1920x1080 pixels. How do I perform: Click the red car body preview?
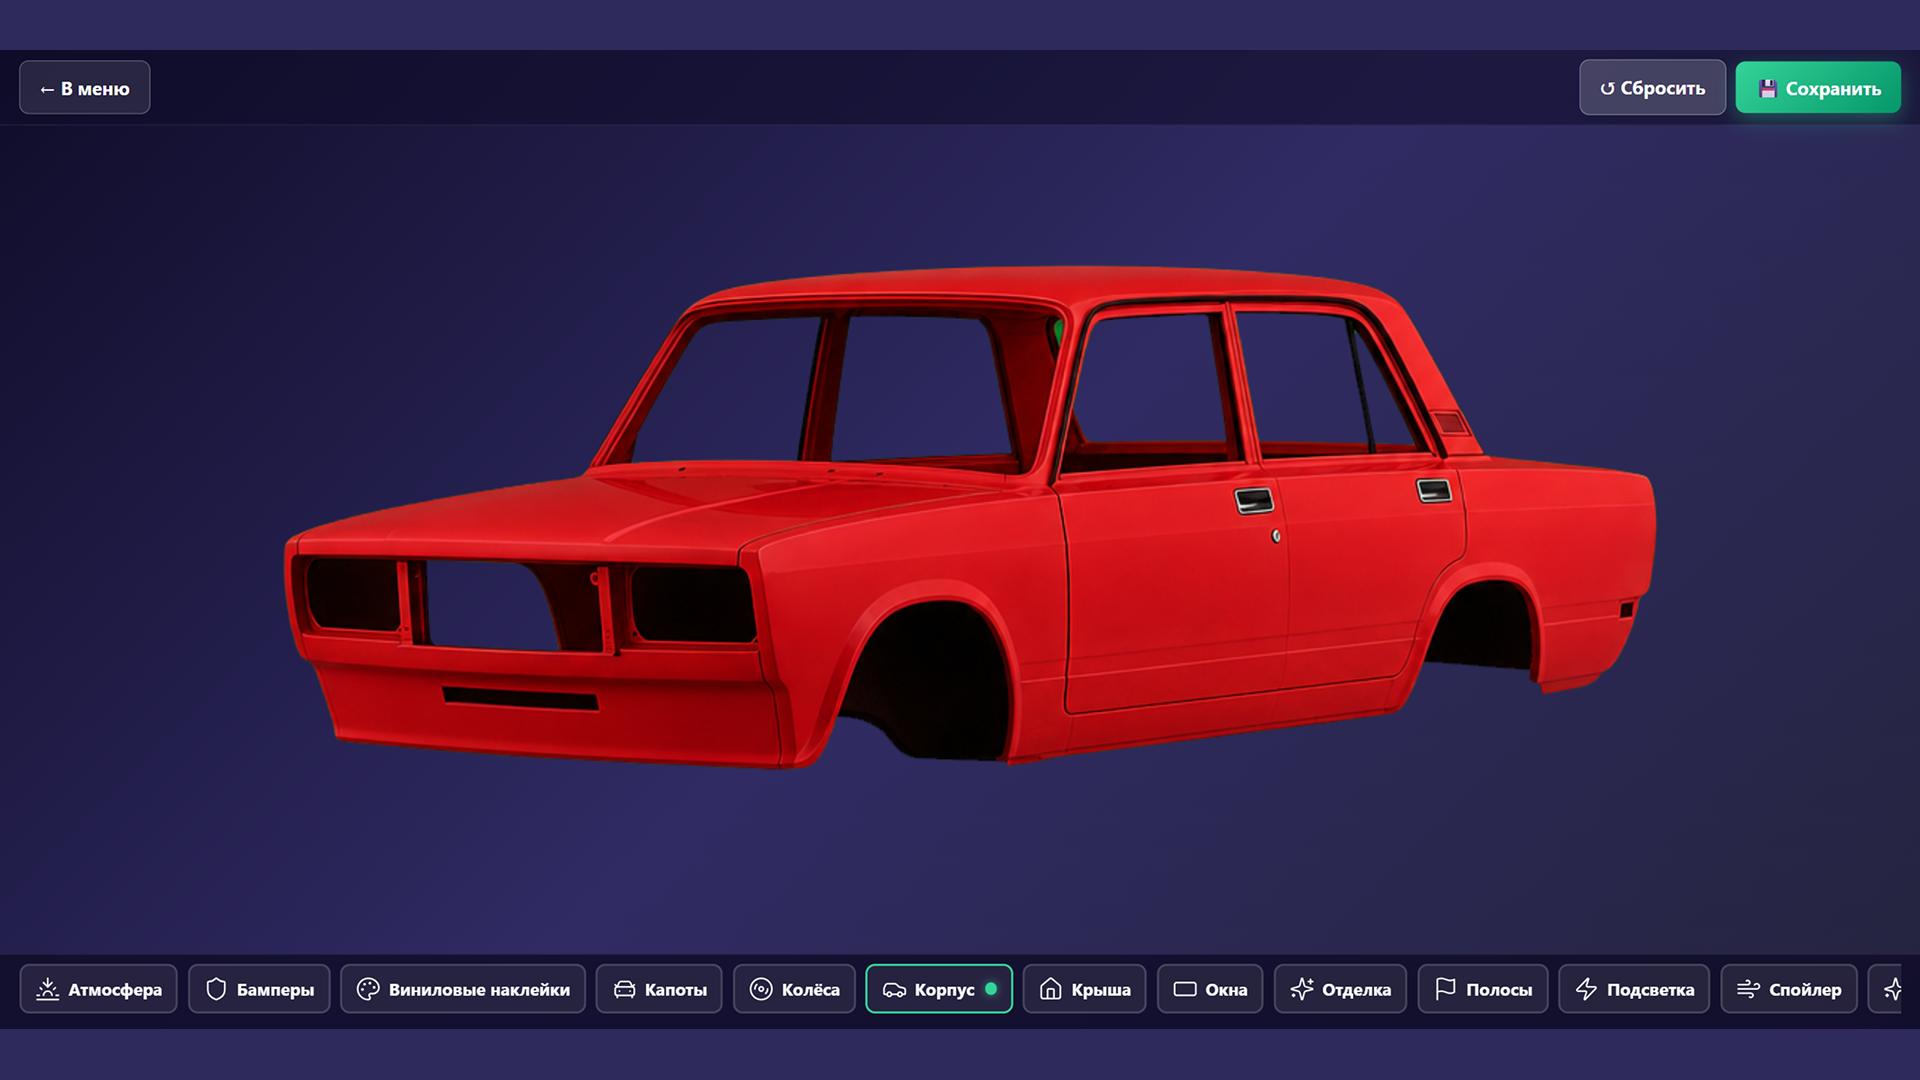pos(970,517)
